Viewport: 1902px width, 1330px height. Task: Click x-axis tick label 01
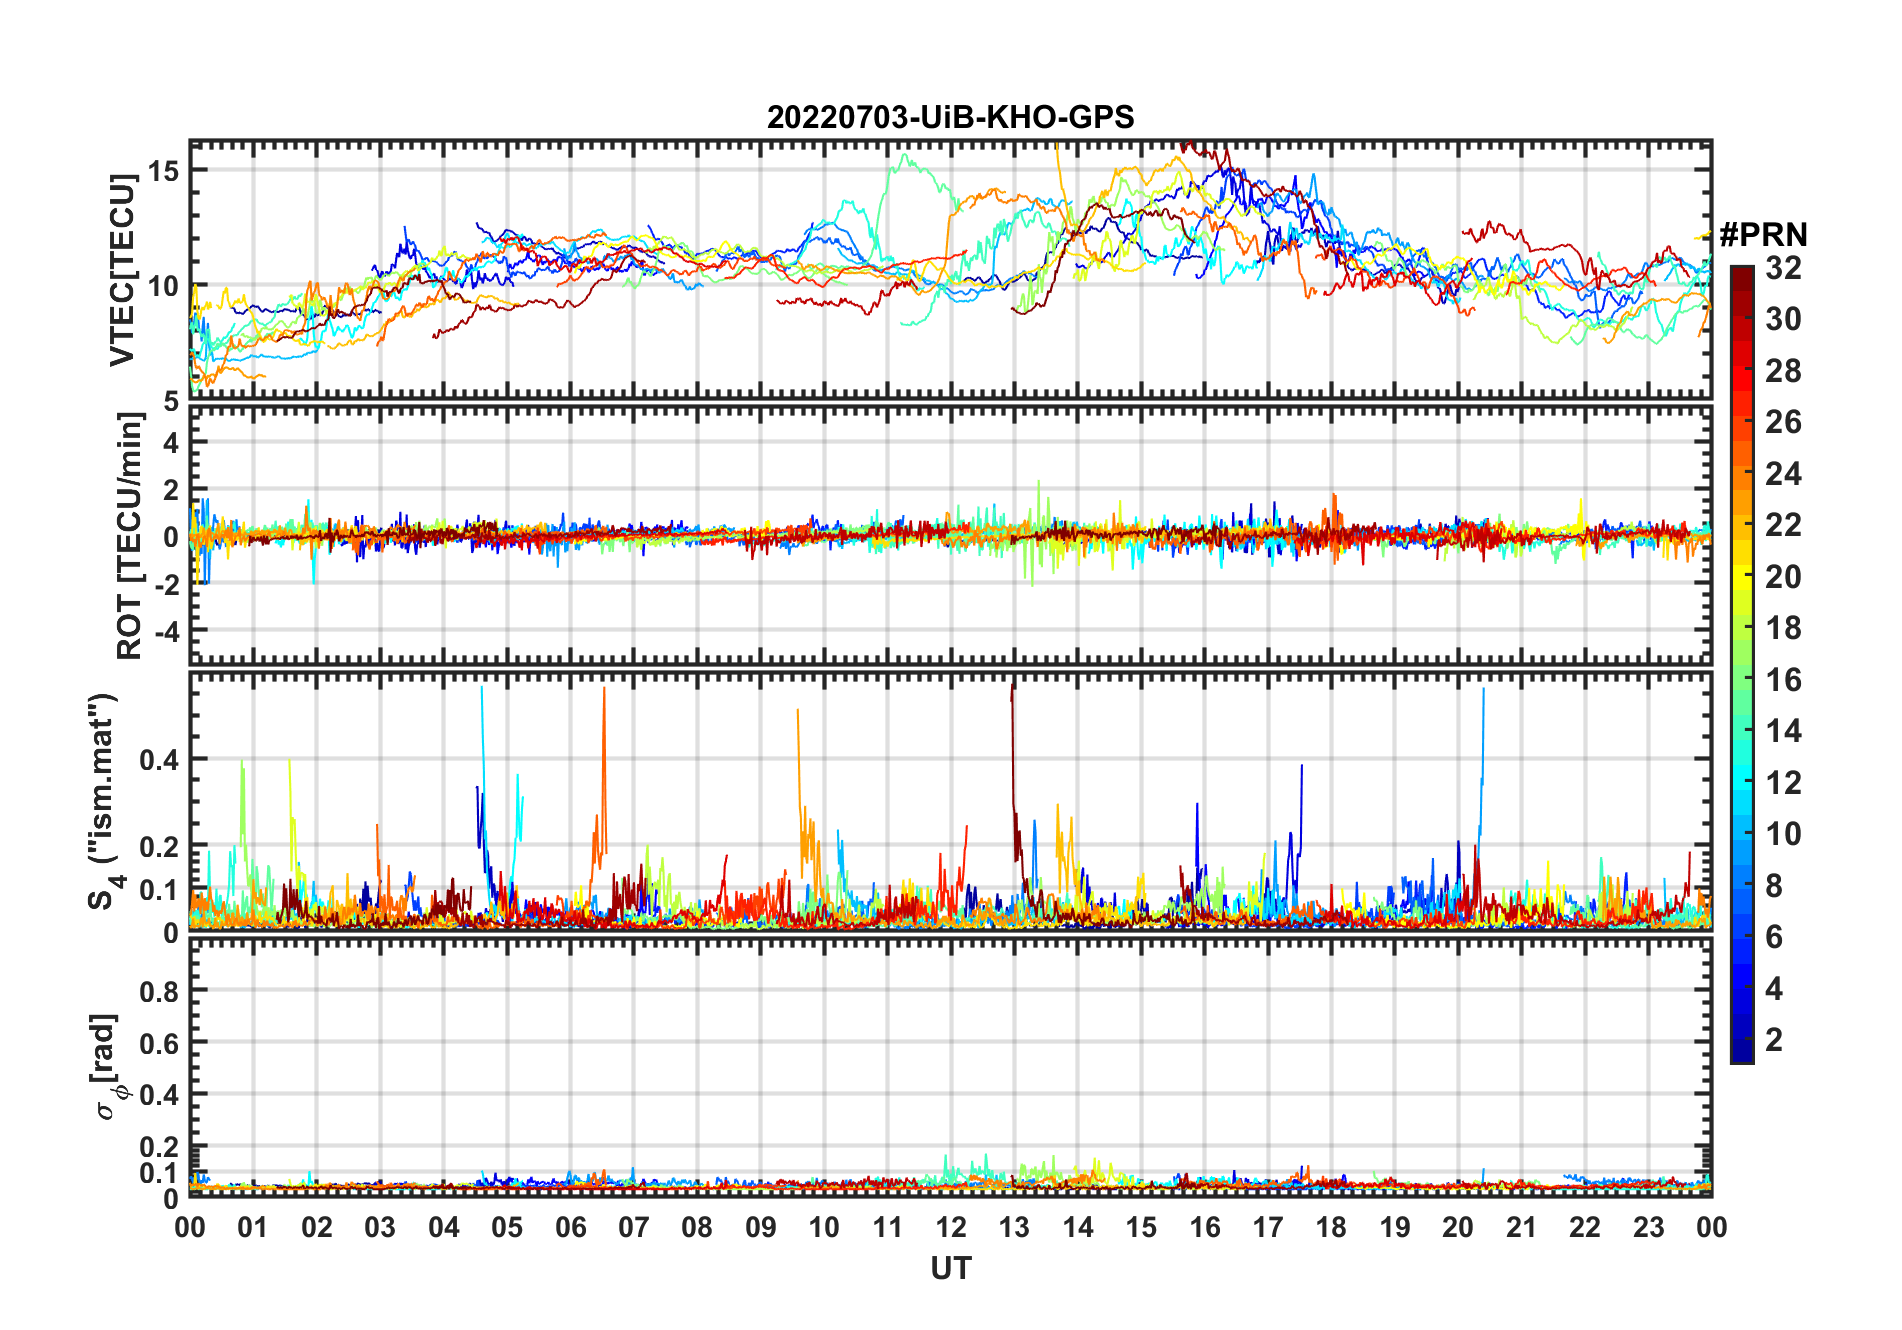click(253, 1227)
